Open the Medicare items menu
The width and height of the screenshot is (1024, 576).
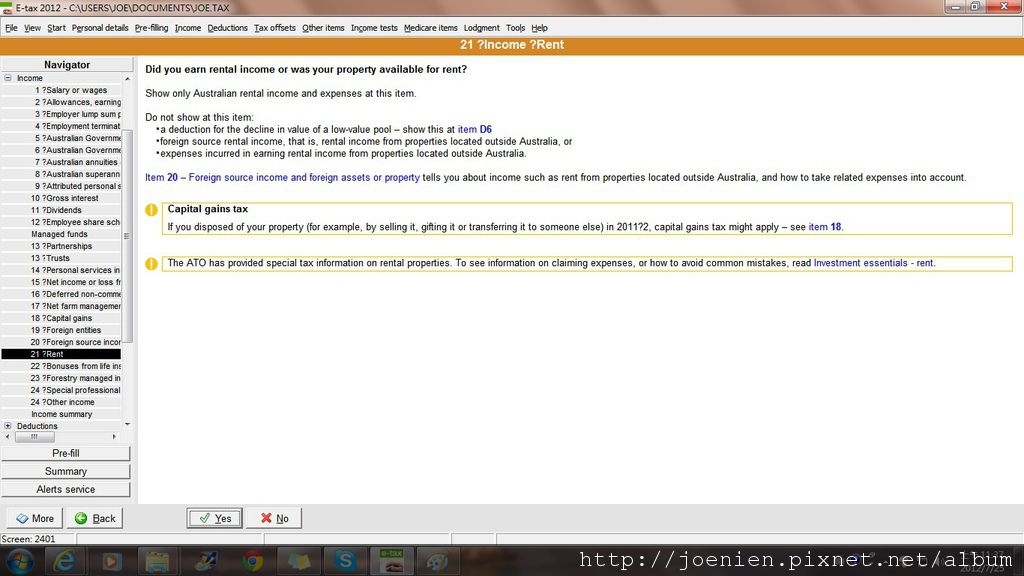click(430, 28)
